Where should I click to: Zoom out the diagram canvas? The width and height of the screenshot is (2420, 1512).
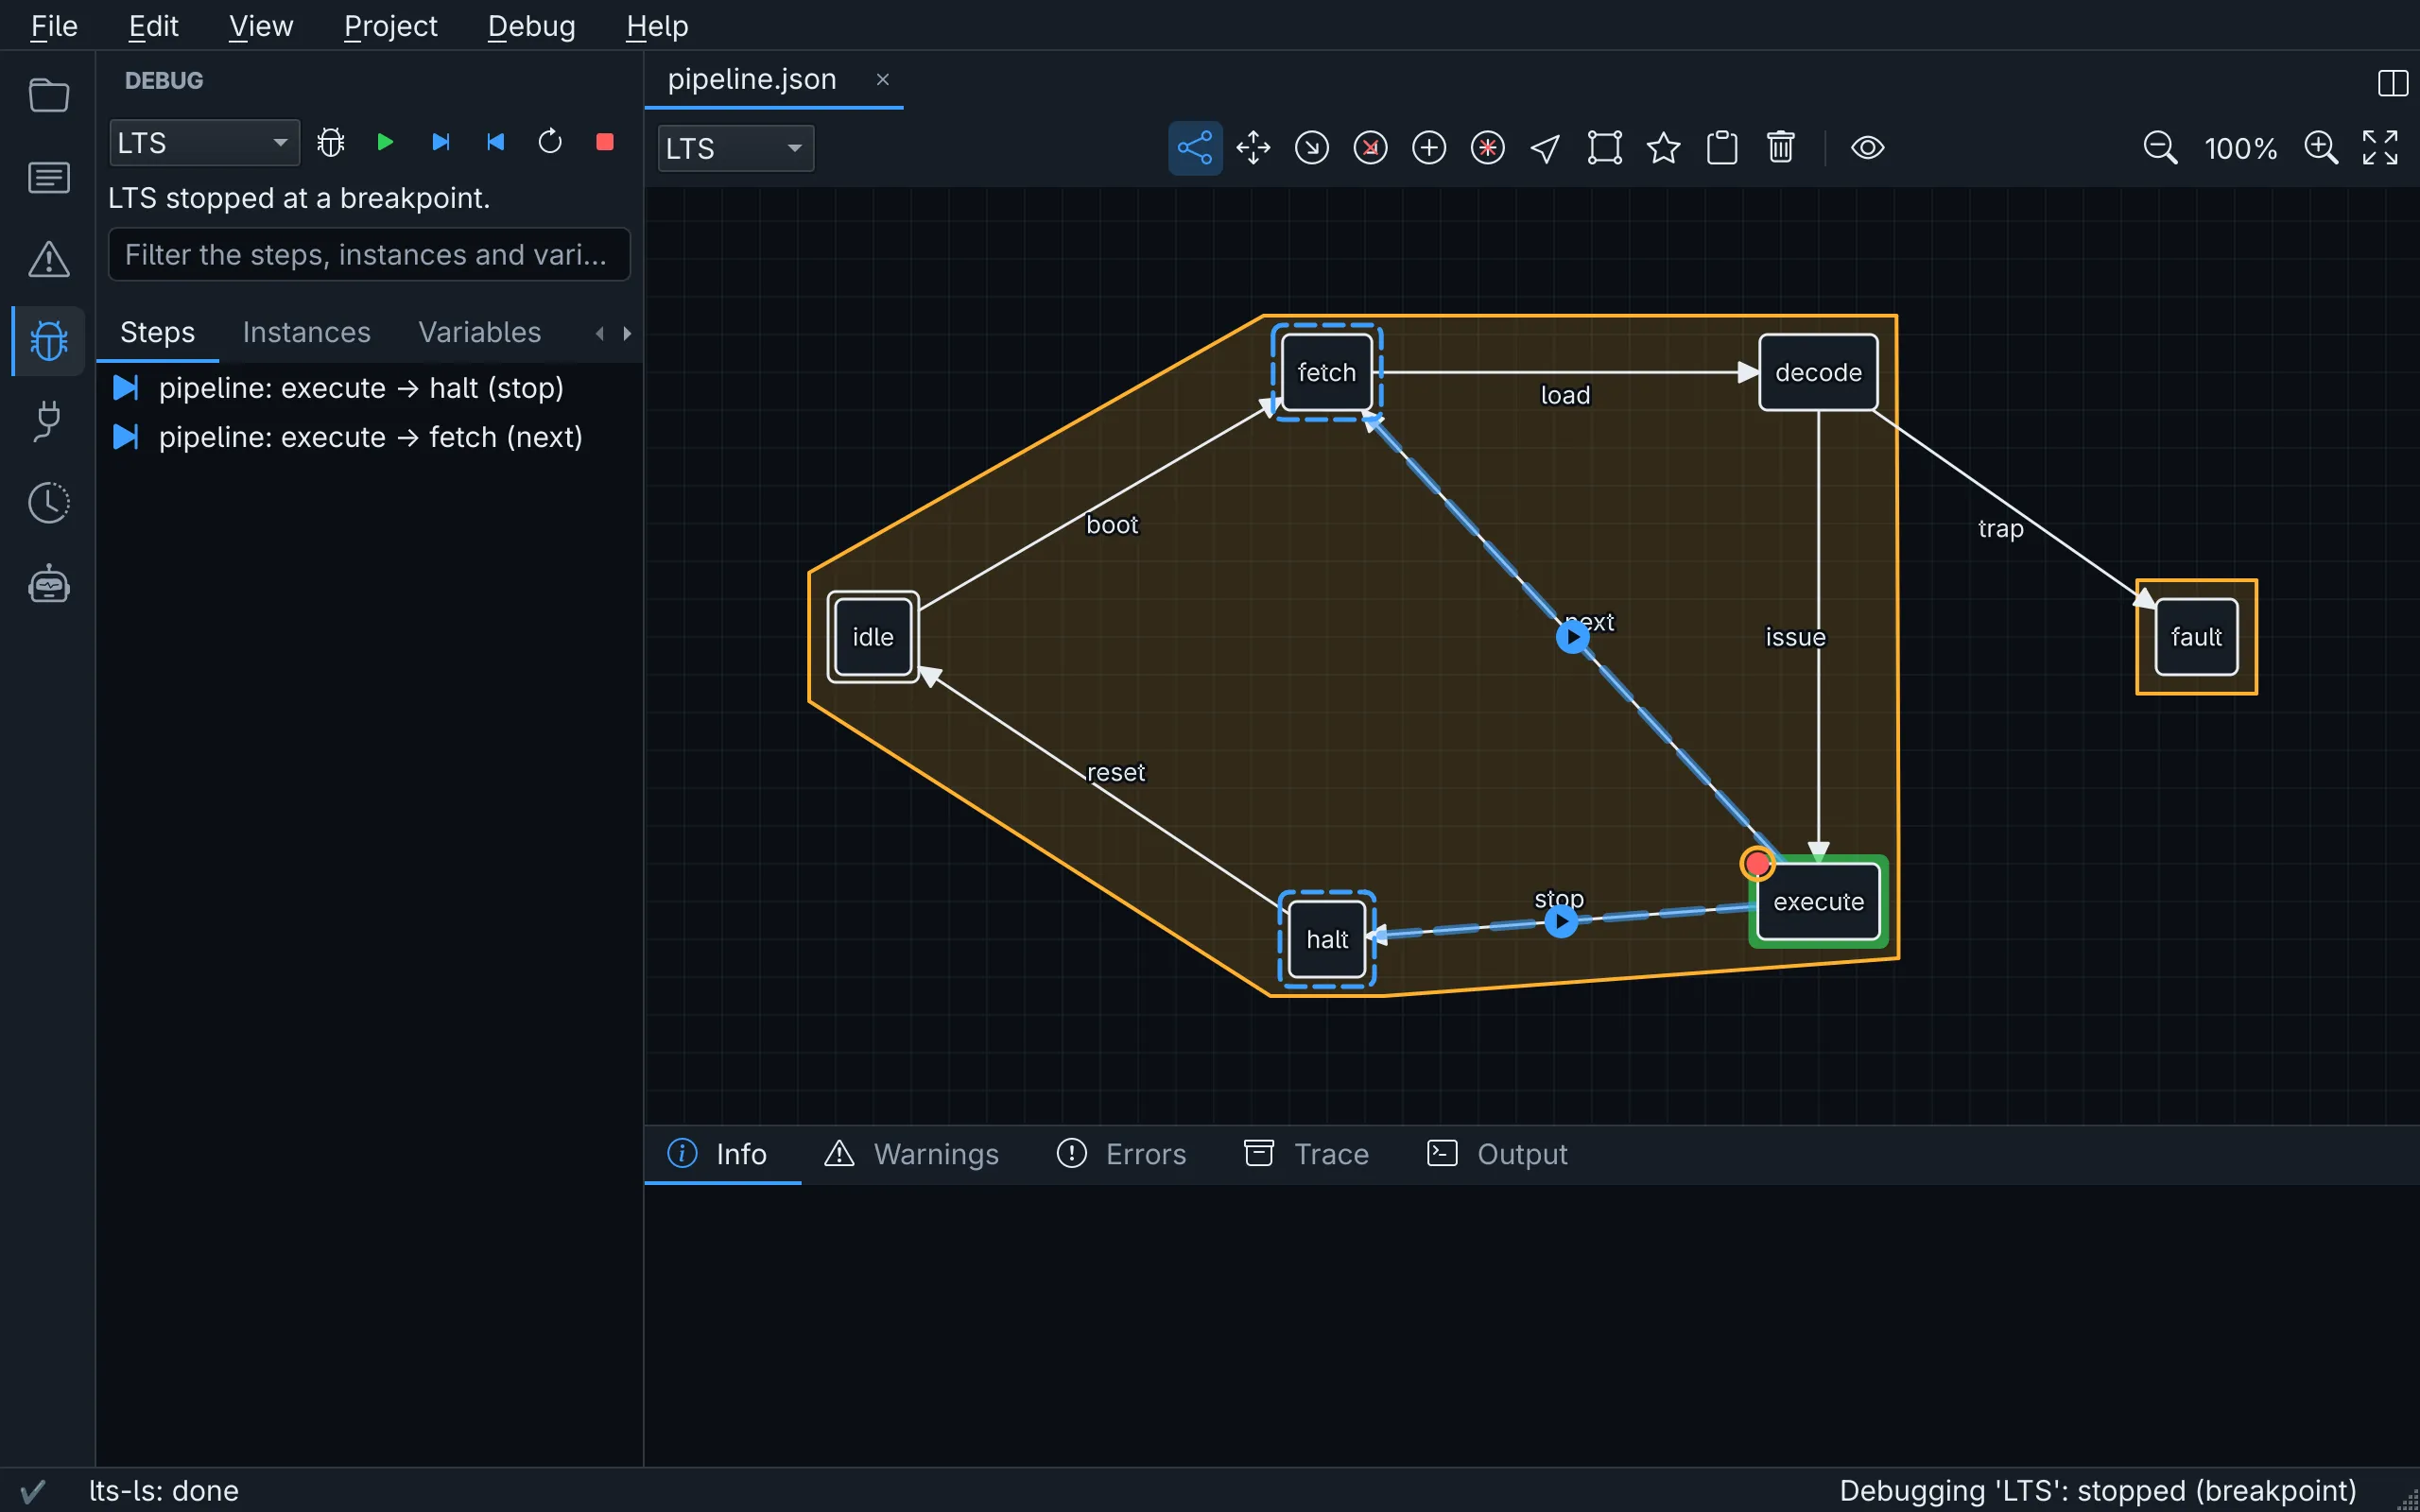tap(2160, 148)
